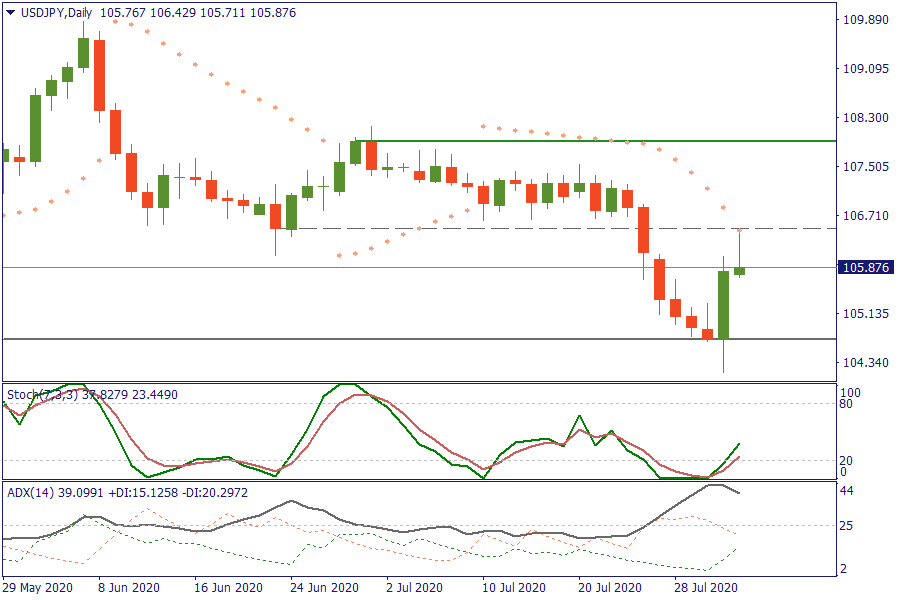The height and width of the screenshot is (600, 900).
Task: Select the +DI:15.1258 value text
Action: pyautogui.click(x=143, y=493)
